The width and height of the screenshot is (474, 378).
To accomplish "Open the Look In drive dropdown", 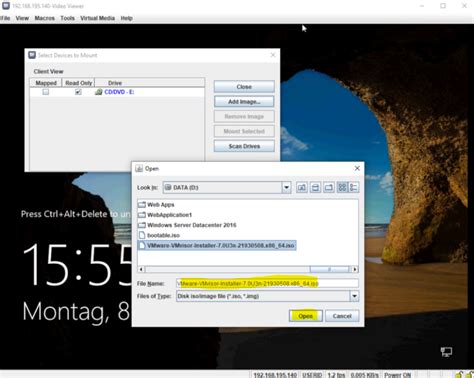I will (x=286, y=187).
